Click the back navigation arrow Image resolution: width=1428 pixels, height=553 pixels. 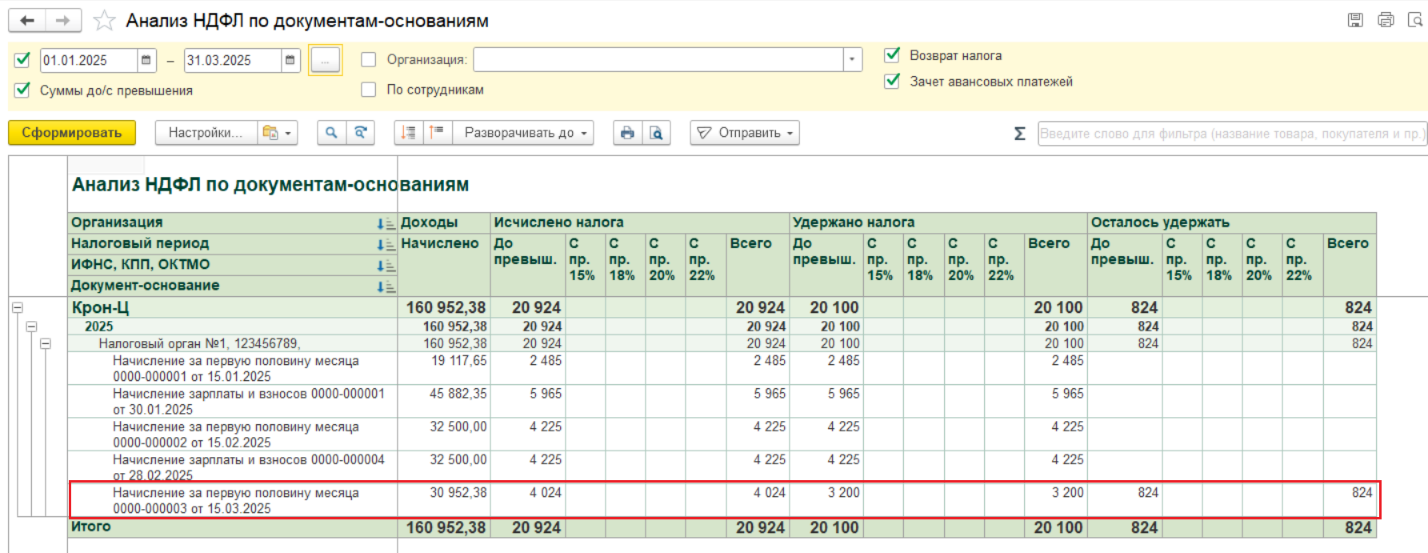point(27,21)
